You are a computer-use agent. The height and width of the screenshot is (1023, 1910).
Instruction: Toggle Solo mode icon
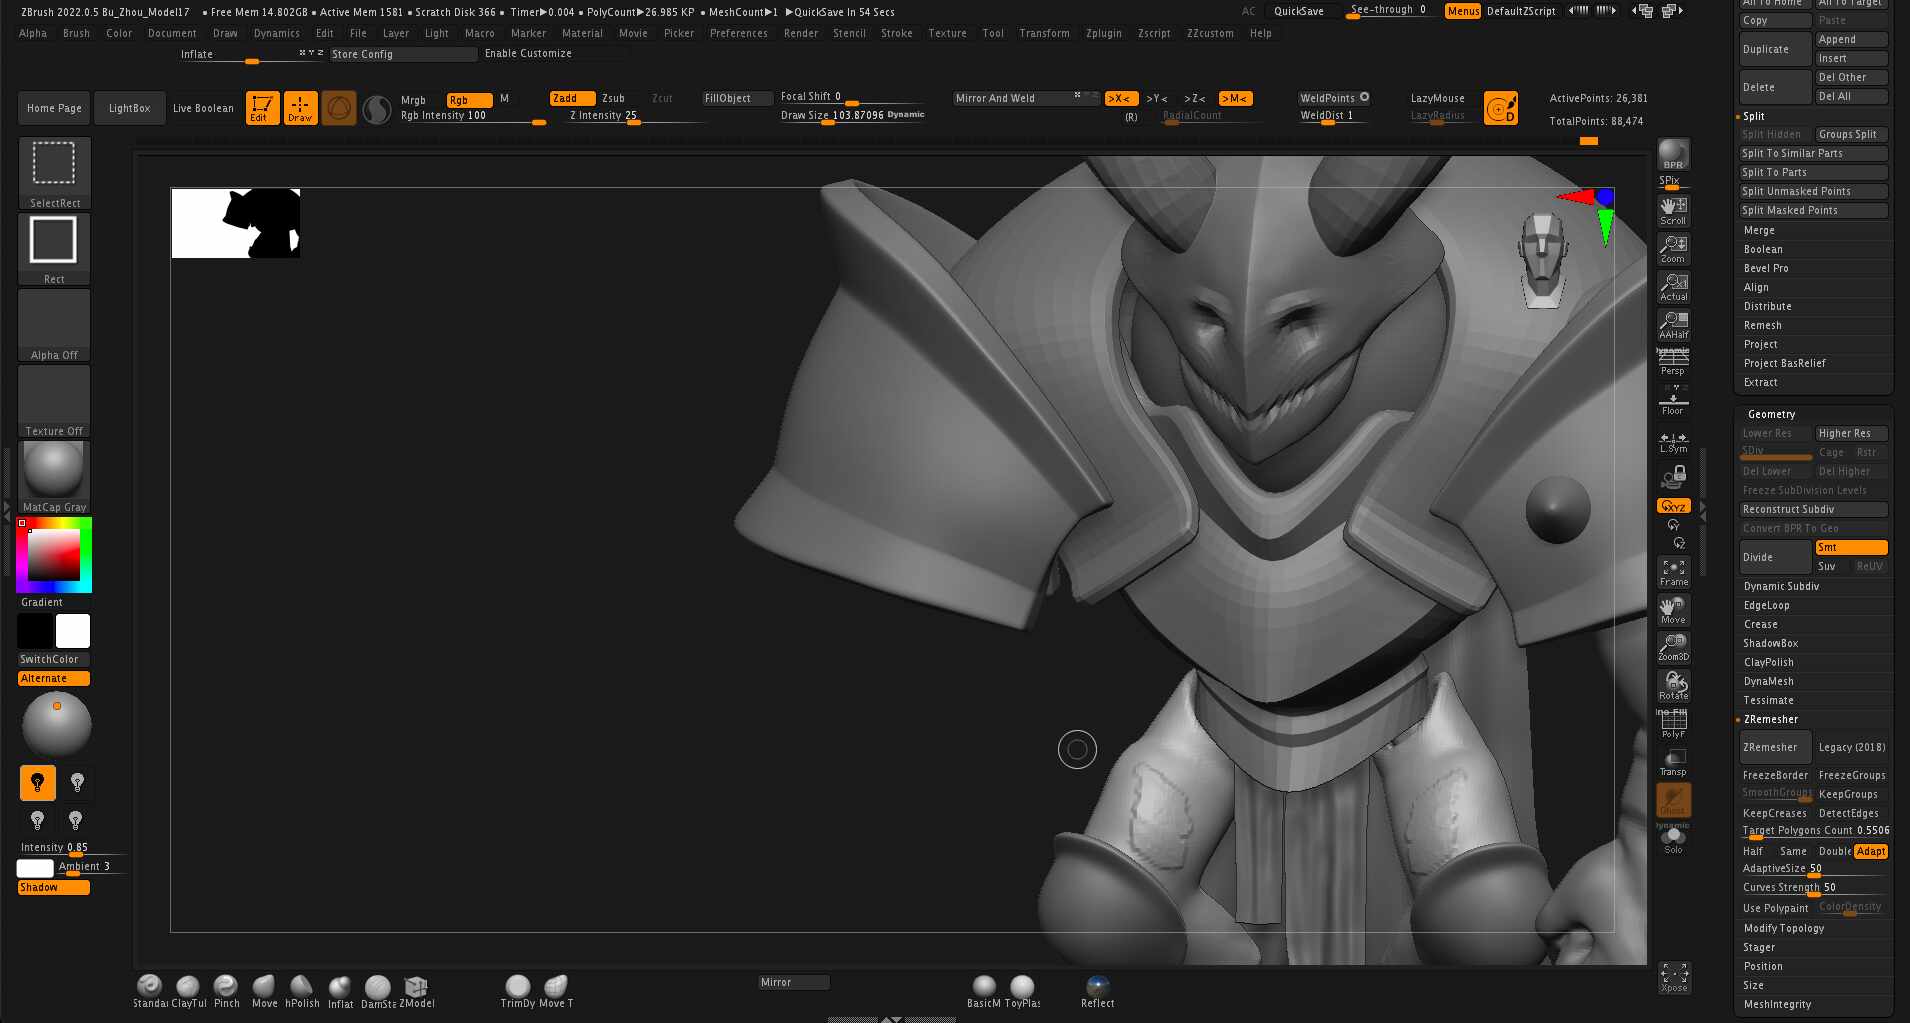click(1673, 840)
